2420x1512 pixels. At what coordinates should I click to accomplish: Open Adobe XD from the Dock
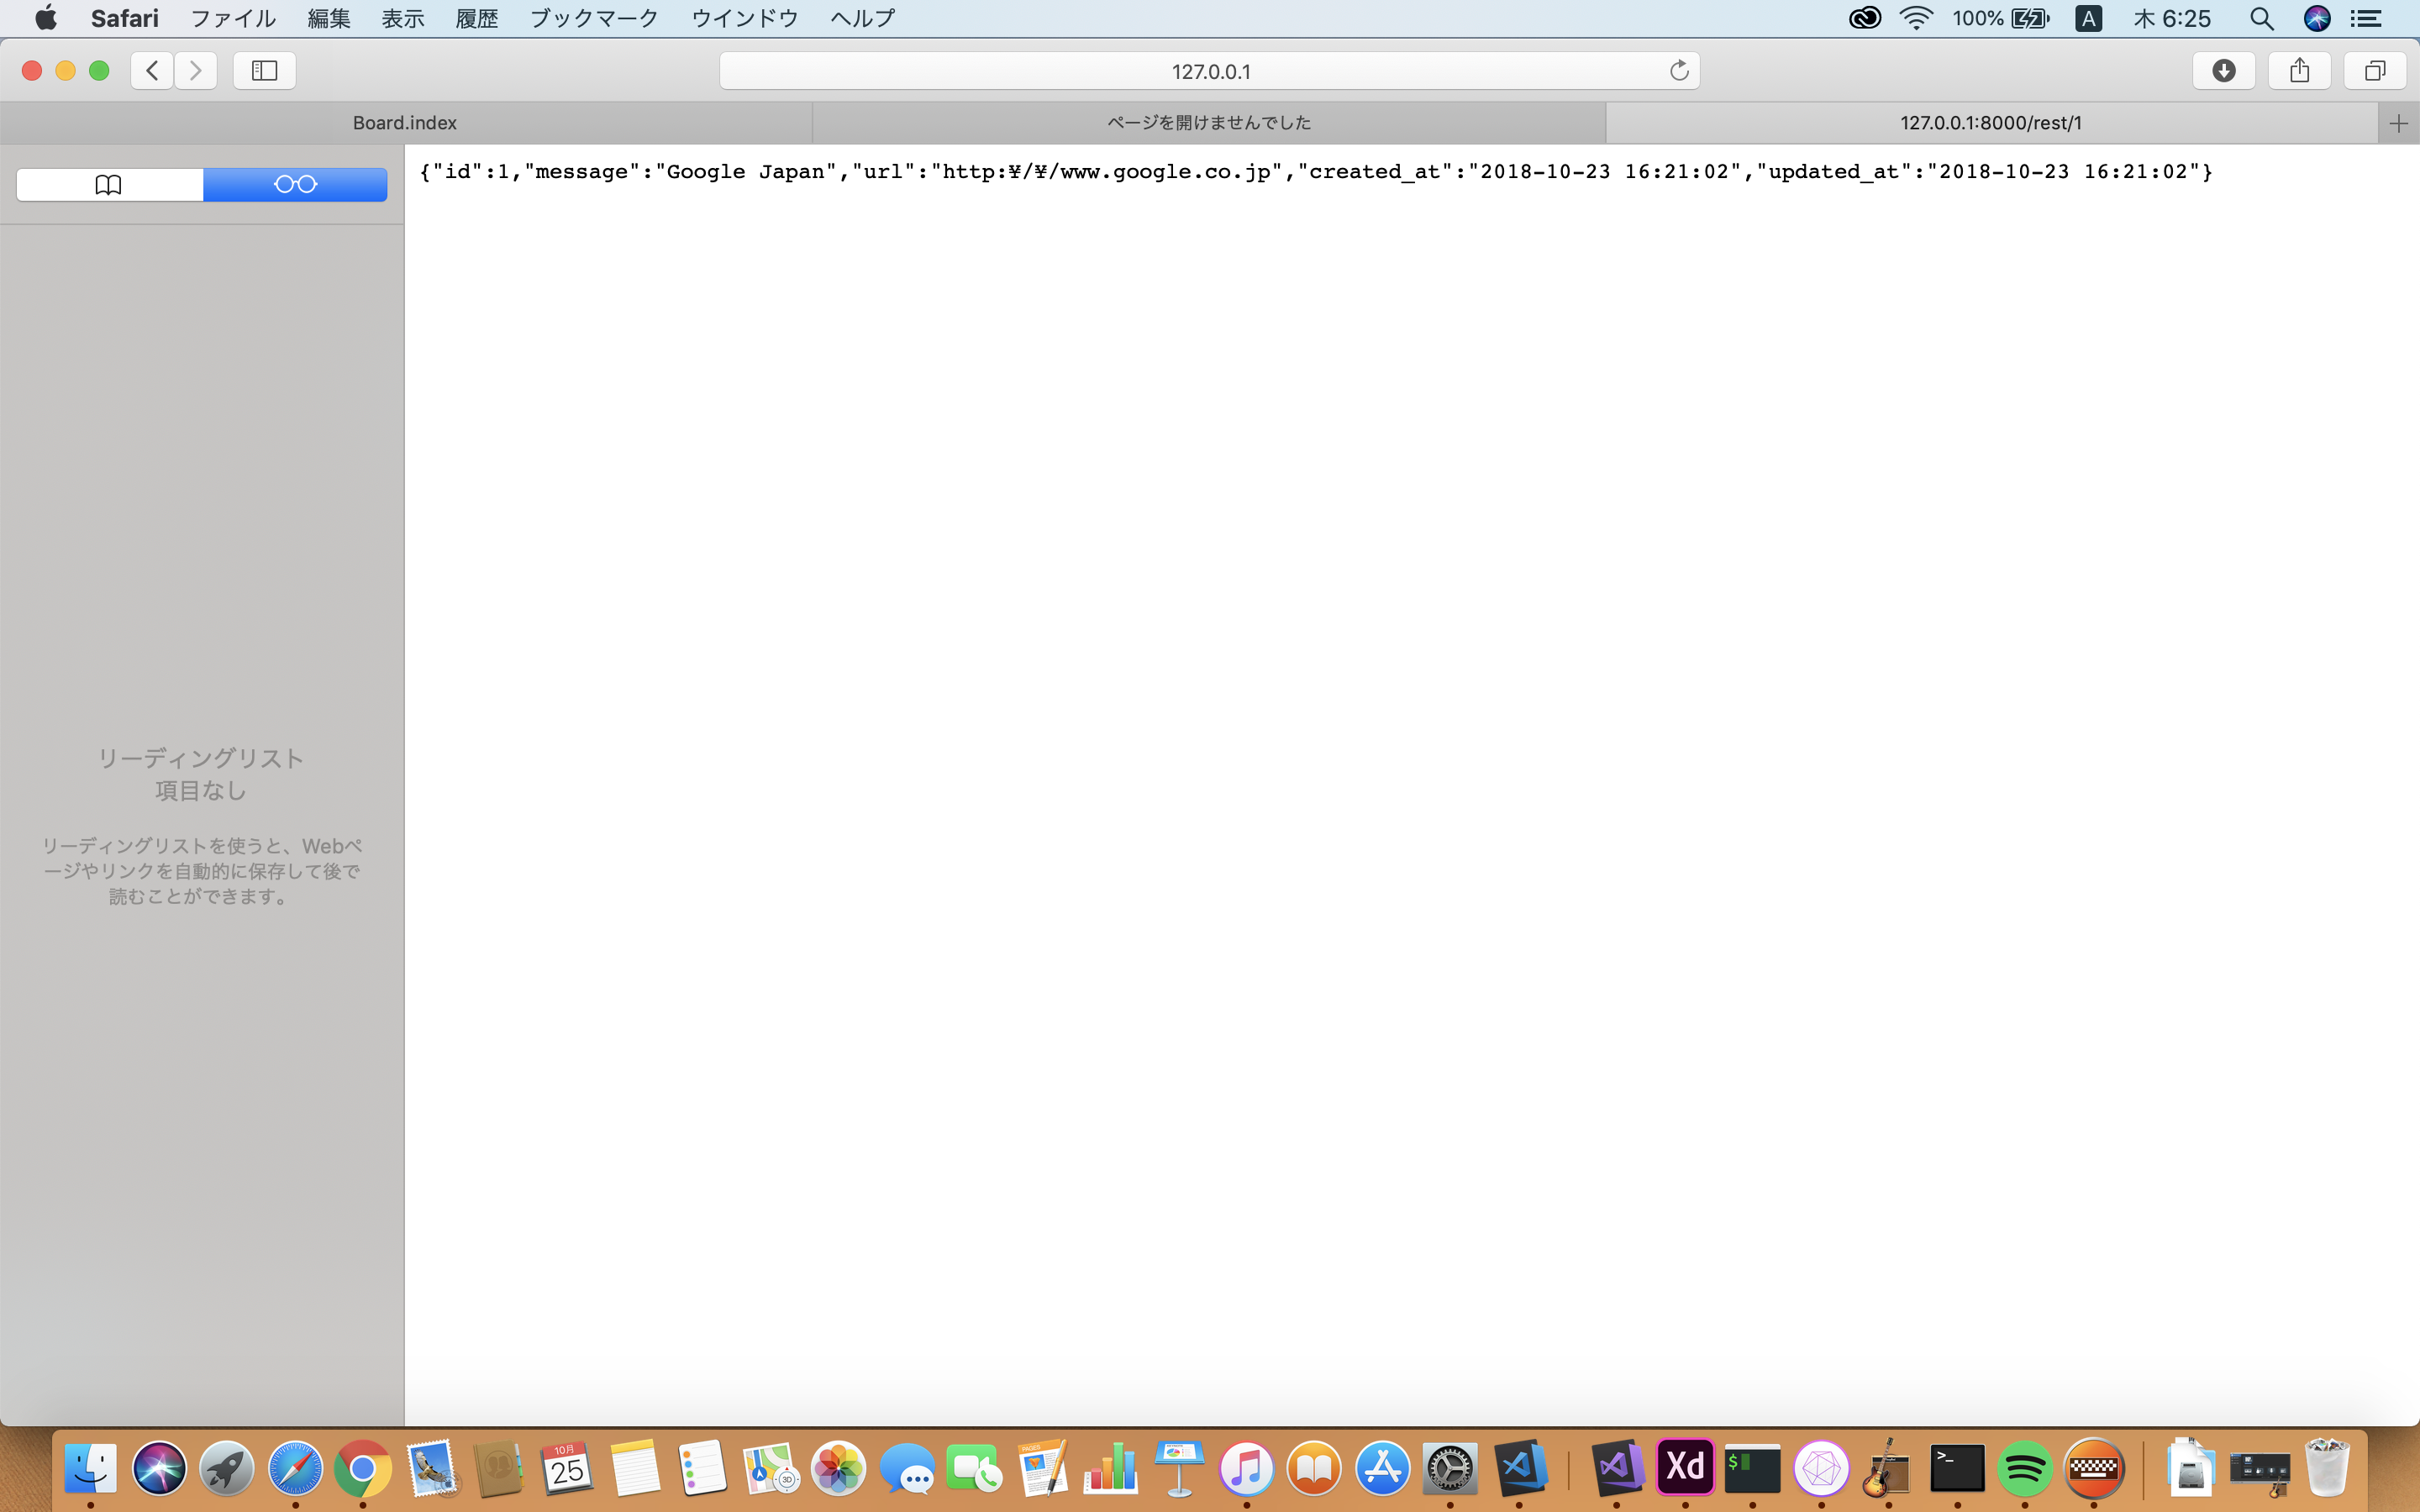tap(1685, 1467)
